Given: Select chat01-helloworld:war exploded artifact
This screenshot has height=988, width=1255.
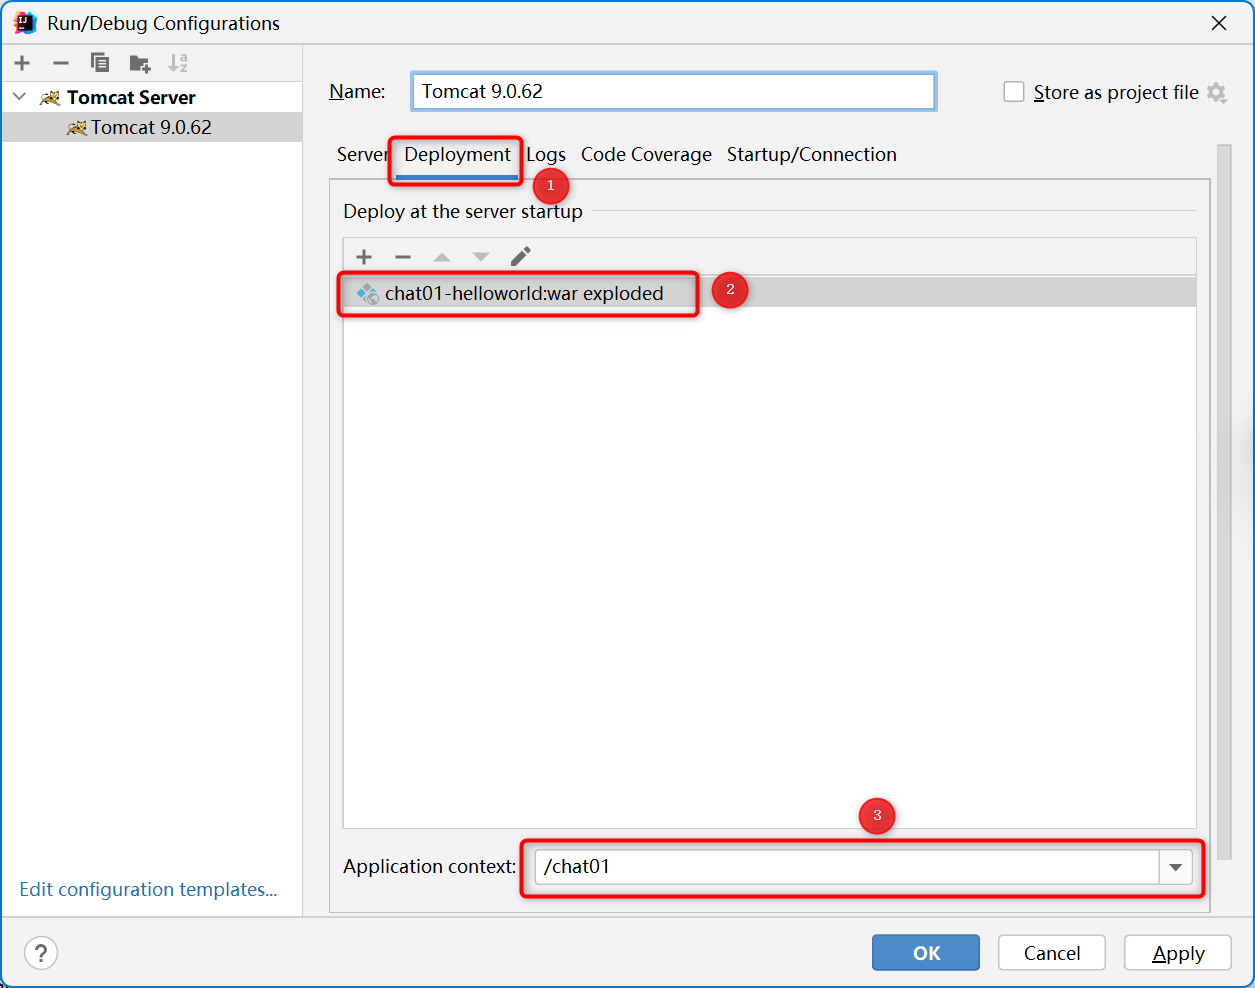Looking at the screenshot, I should tap(769, 293).
